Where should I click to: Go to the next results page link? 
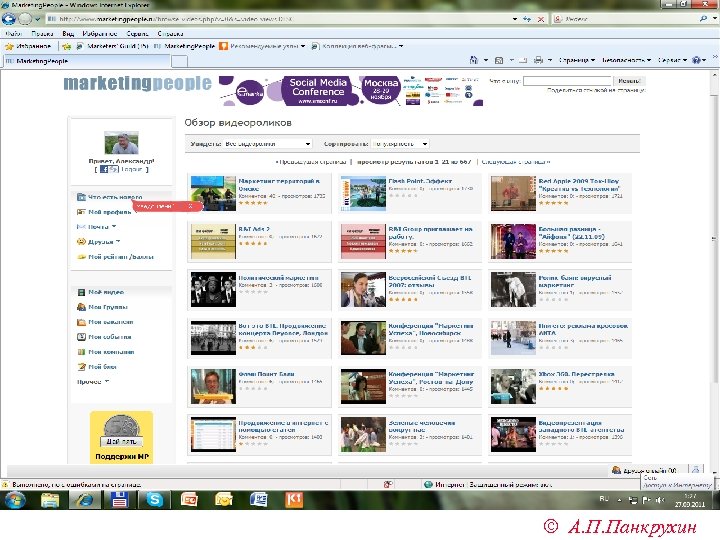click(516, 162)
